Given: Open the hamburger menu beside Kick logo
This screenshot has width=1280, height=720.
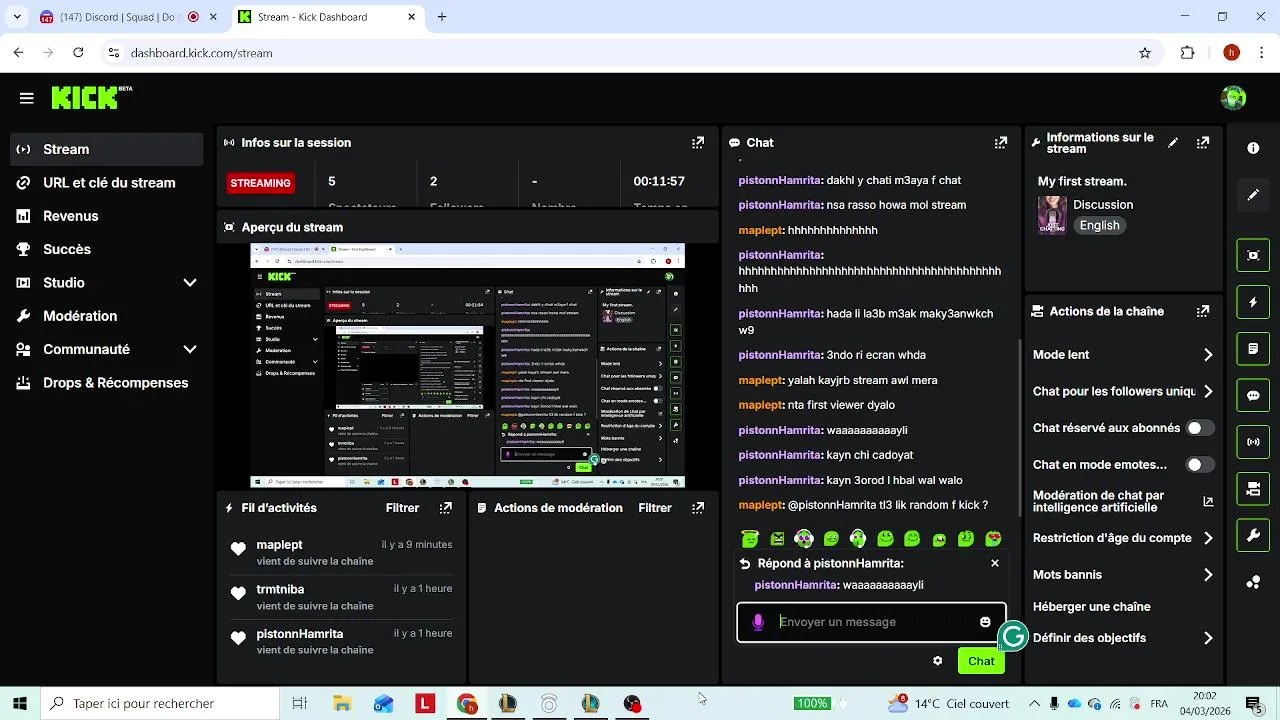Looking at the screenshot, I should (27, 98).
